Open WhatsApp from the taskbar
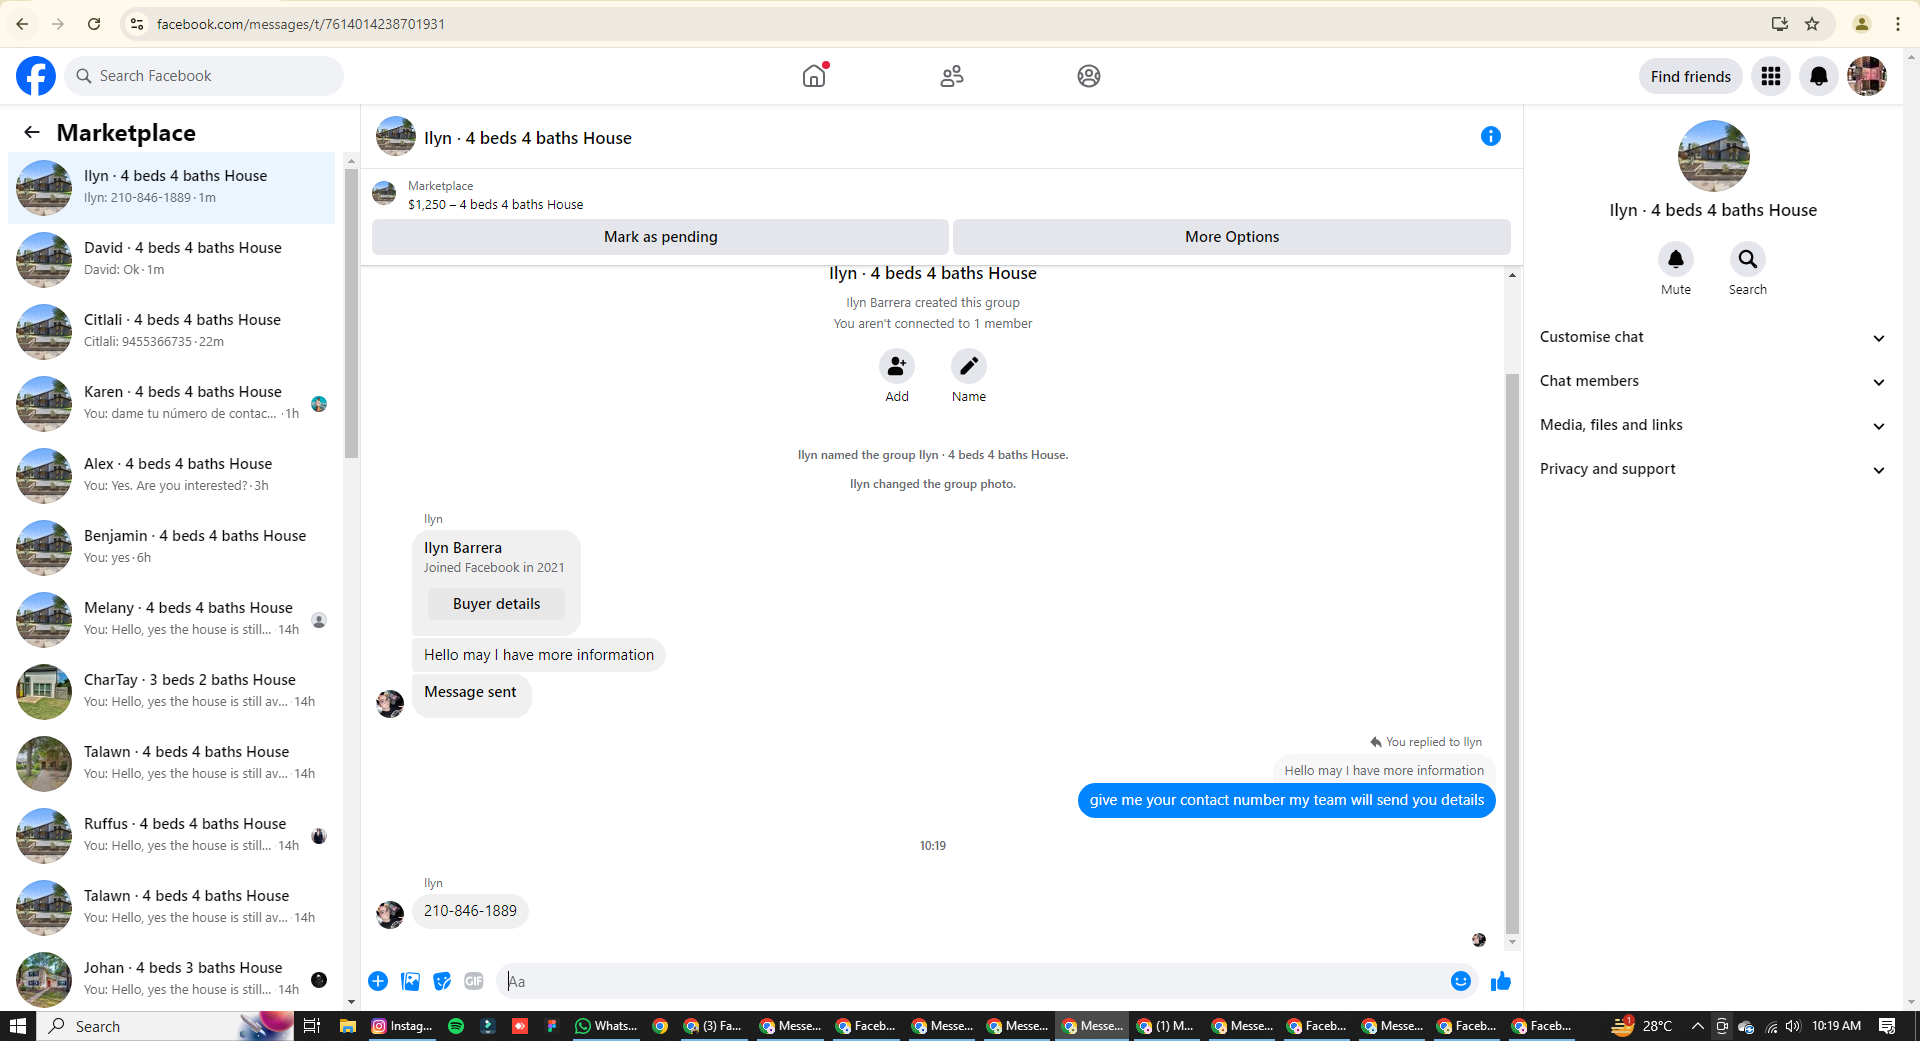1920x1041 pixels. pos(606,1026)
